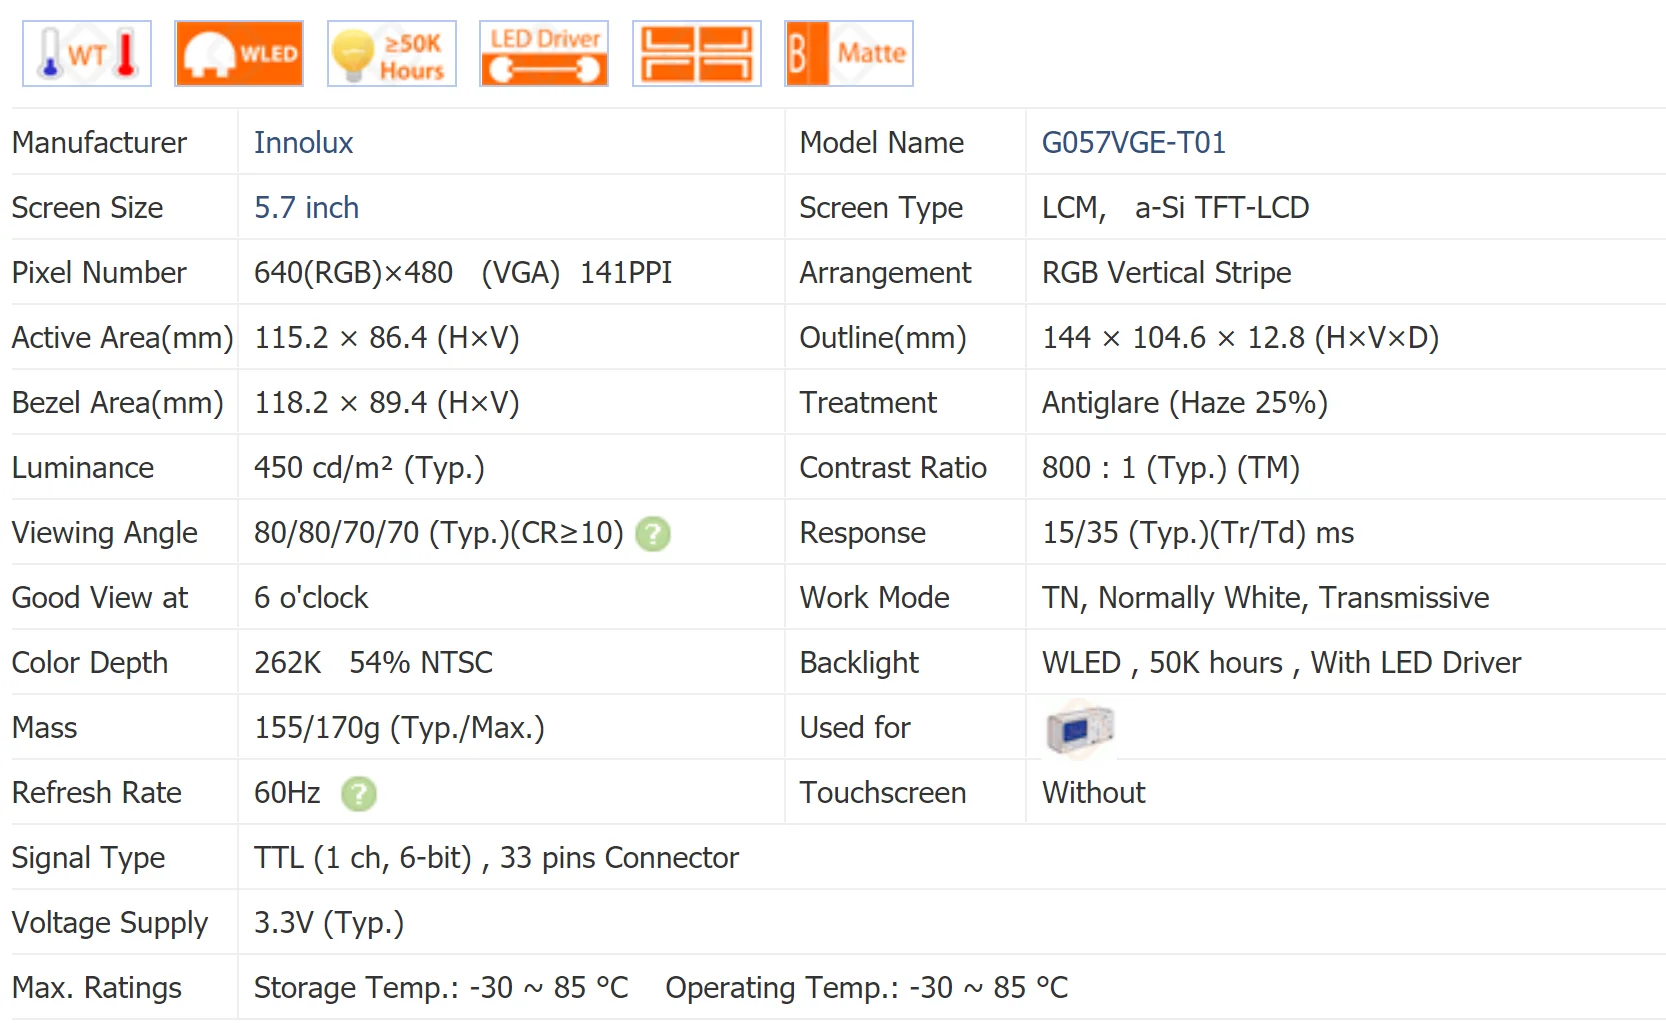The width and height of the screenshot is (1666, 1023).
Task: Select the 118.2 × 89.4 (H×V) value
Action: [x=387, y=403]
